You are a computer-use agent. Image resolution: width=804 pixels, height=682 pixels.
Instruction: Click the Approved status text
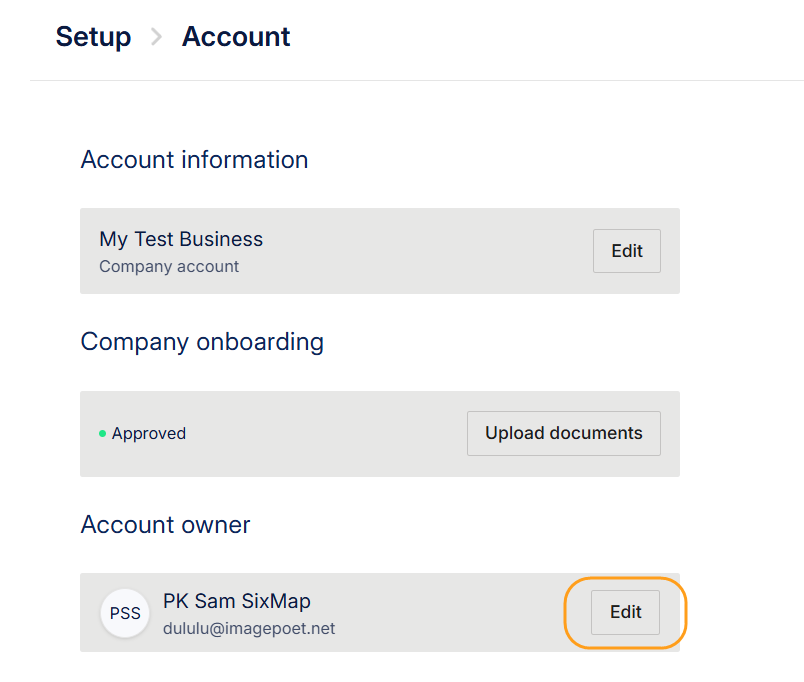(x=149, y=434)
